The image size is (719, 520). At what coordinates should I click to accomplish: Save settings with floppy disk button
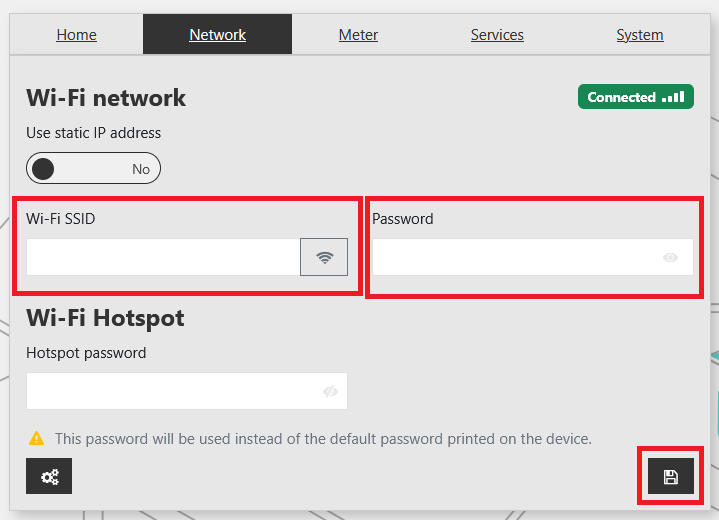click(x=670, y=476)
